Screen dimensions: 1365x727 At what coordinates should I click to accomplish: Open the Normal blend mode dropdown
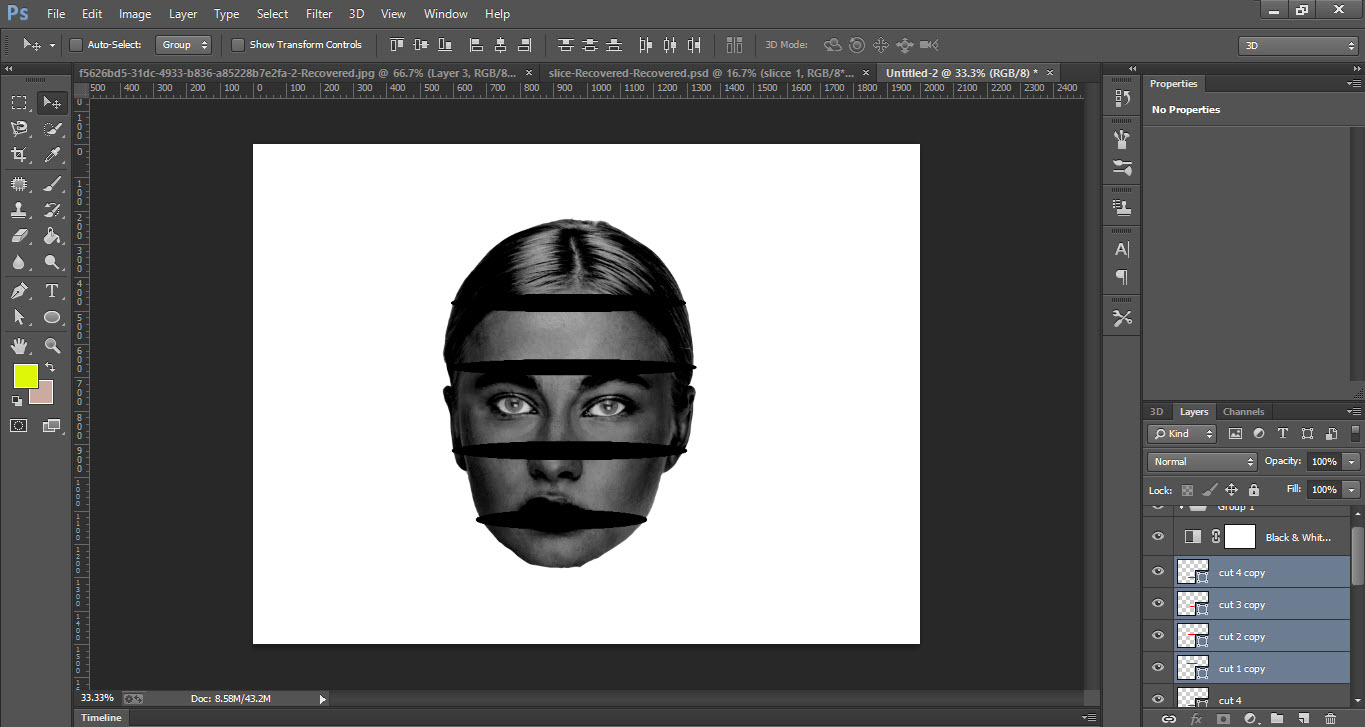(1202, 462)
